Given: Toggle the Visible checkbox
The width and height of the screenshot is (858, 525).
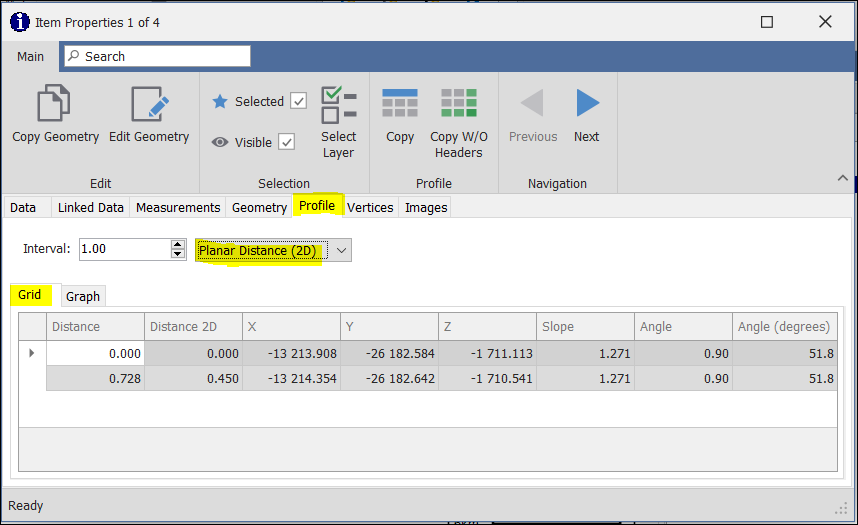Looking at the screenshot, I should point(286,142).
